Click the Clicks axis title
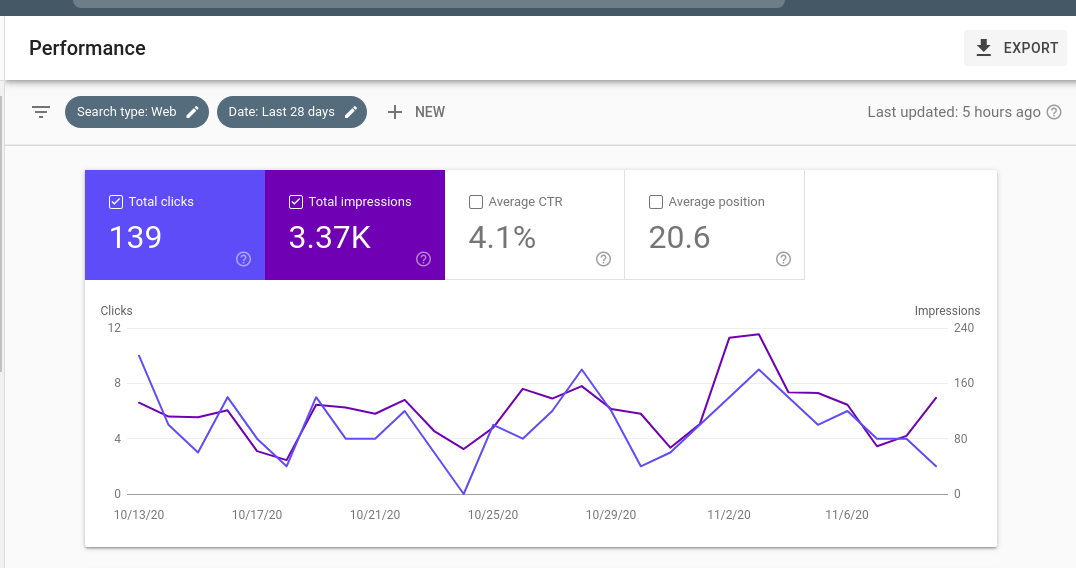 coord(116,311)
